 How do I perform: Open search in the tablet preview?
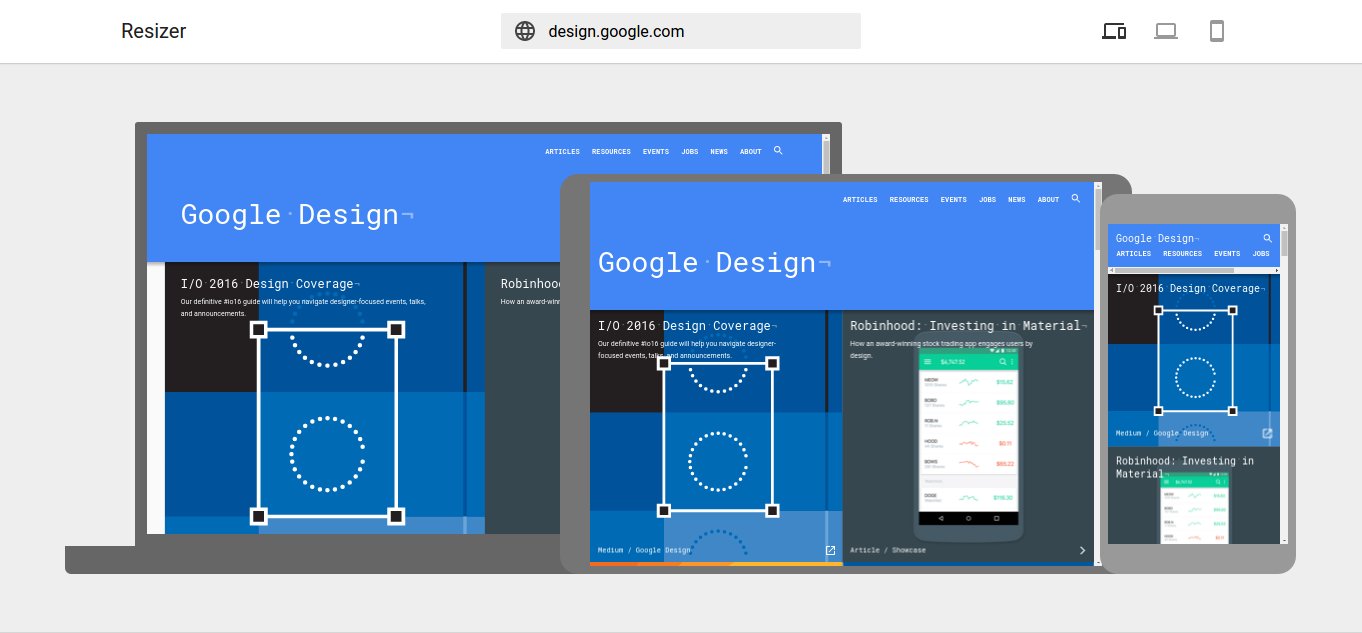click(1076, 199)
